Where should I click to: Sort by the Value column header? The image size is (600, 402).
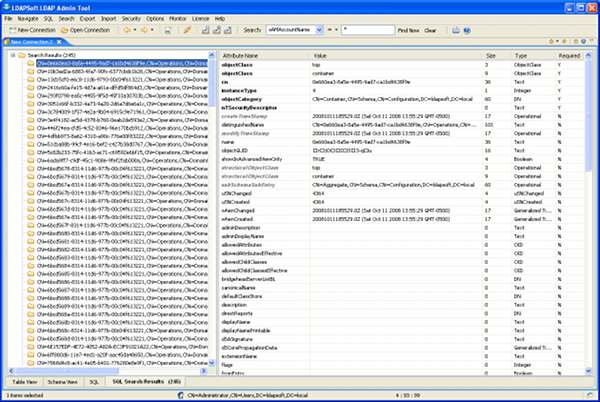(x=397, y=55)
